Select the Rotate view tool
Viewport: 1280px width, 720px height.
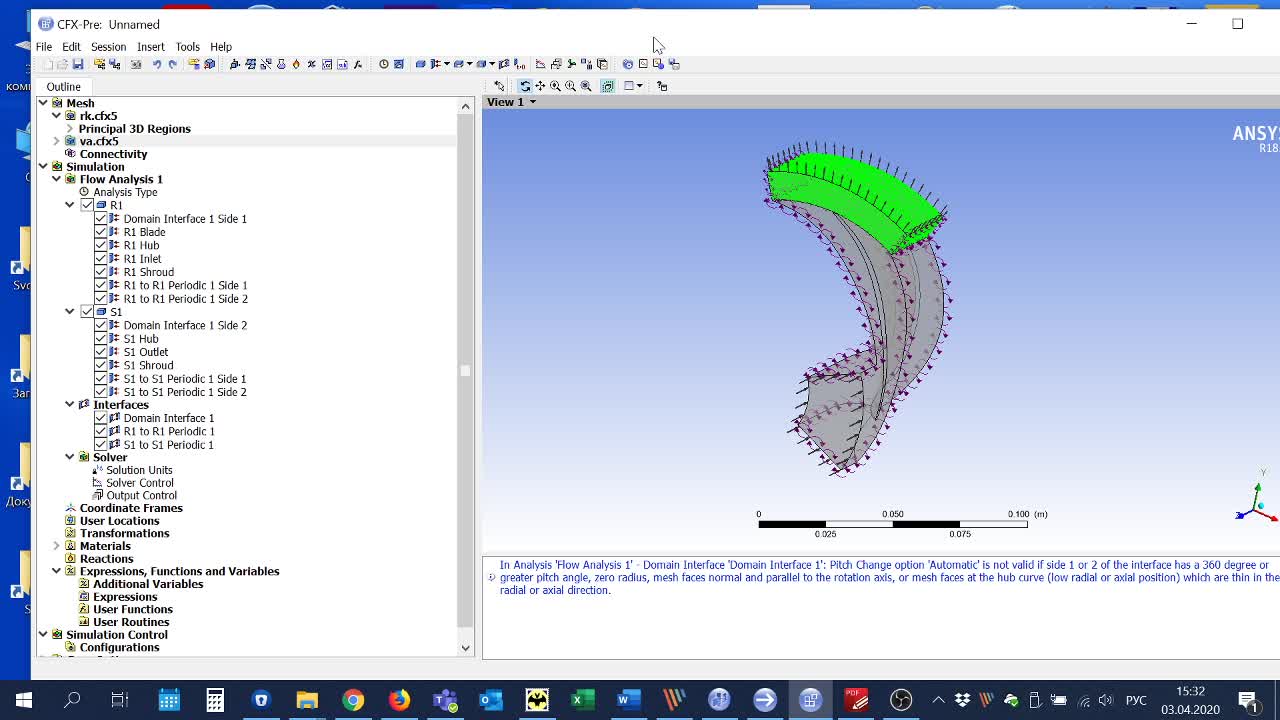coord(525,86)
